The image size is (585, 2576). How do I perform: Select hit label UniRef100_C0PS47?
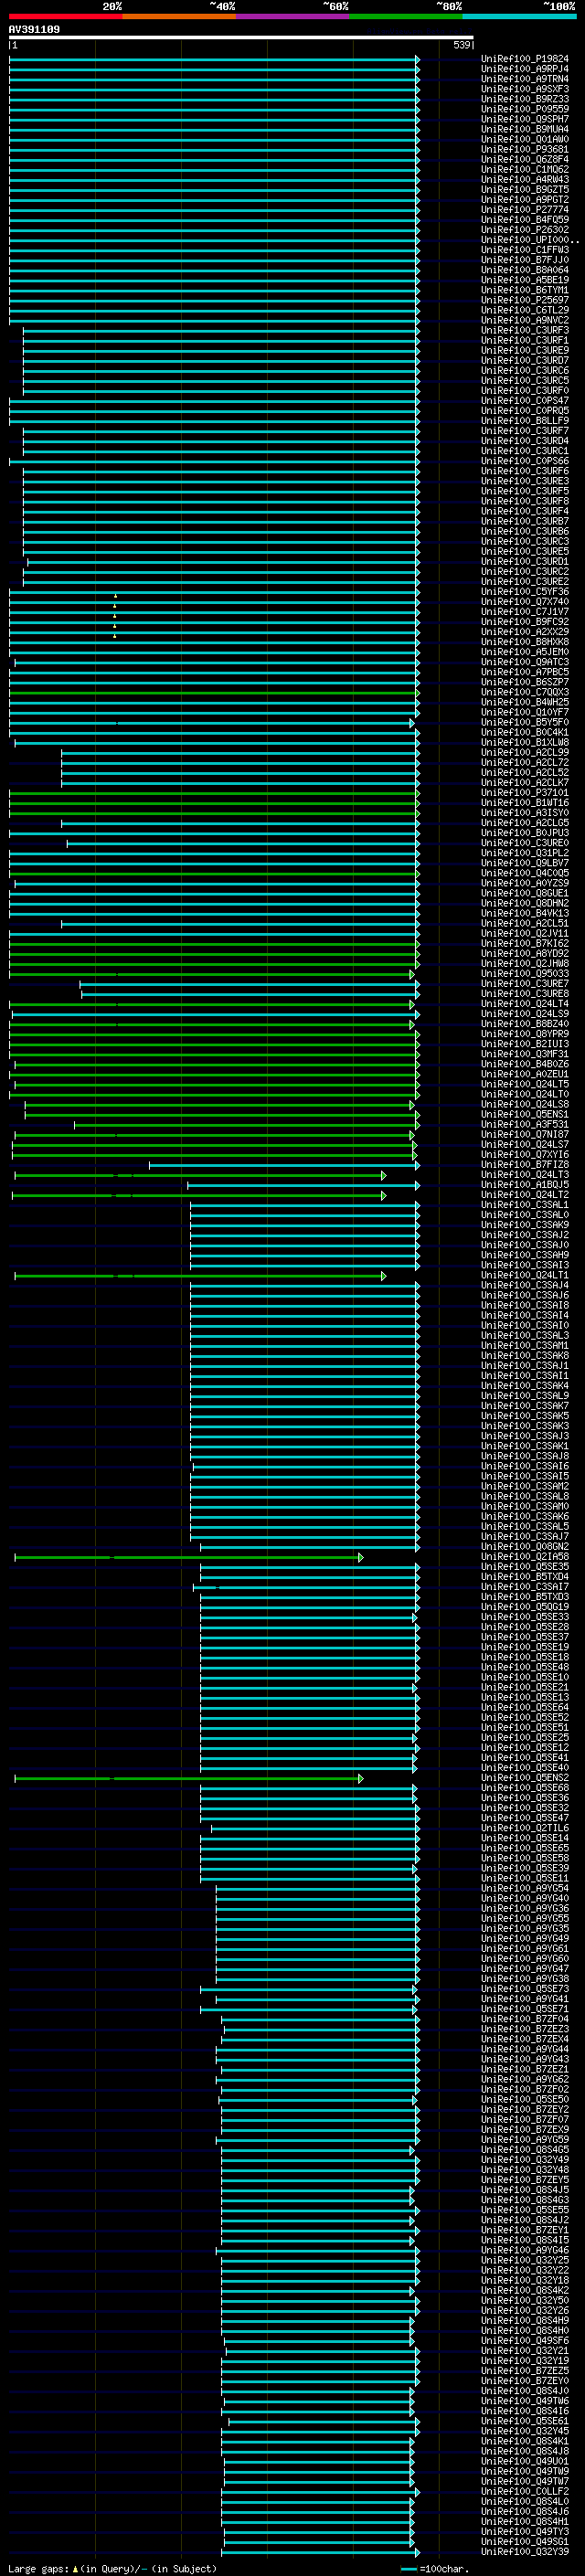pos(525,401)
